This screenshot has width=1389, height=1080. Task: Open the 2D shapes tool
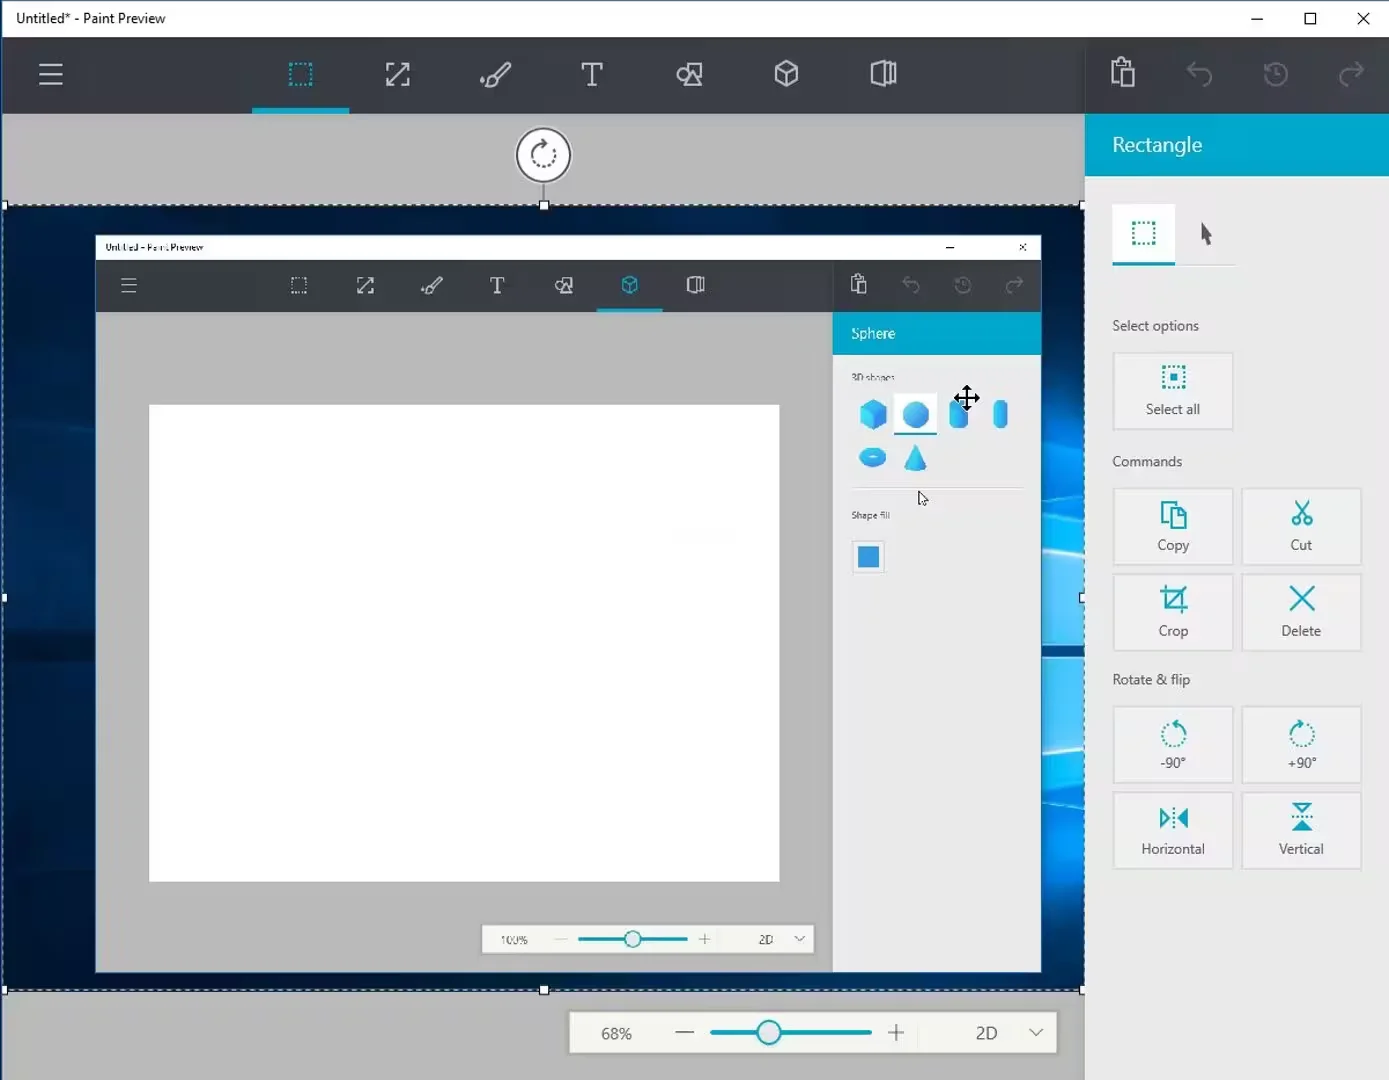tap(689, 75)
